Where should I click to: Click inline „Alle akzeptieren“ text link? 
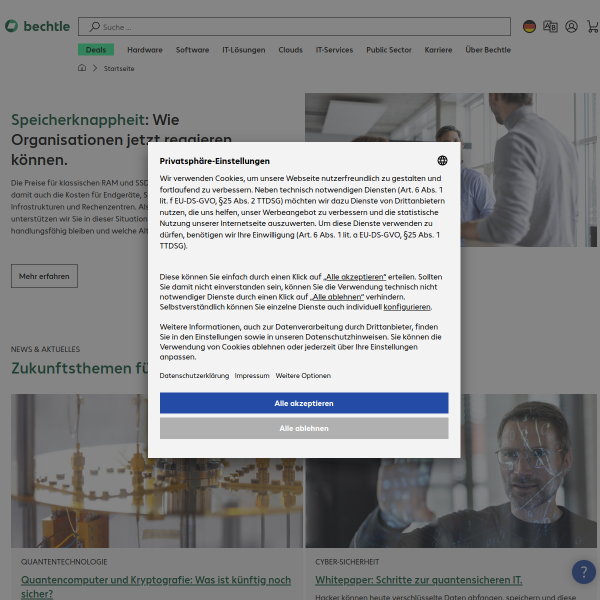pos(355,277)
